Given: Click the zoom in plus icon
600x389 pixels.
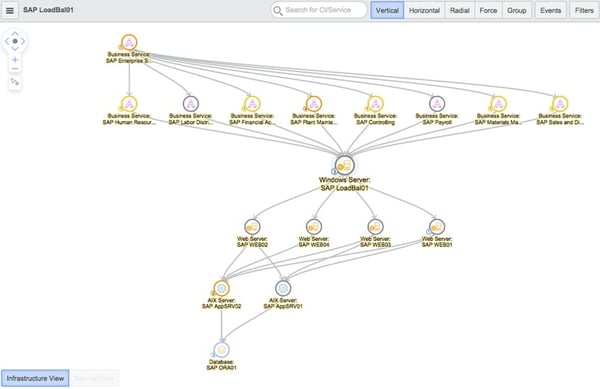Looking at the screenshot, I should tap(15, 60).
